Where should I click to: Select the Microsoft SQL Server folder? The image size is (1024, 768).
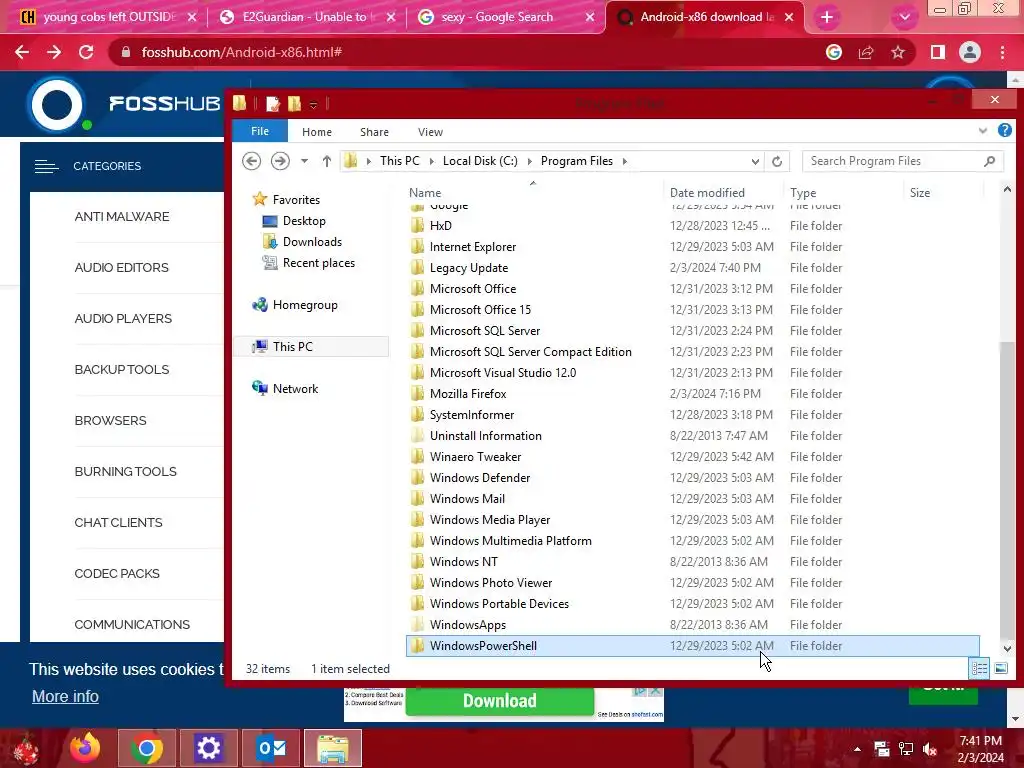[485, 330]
